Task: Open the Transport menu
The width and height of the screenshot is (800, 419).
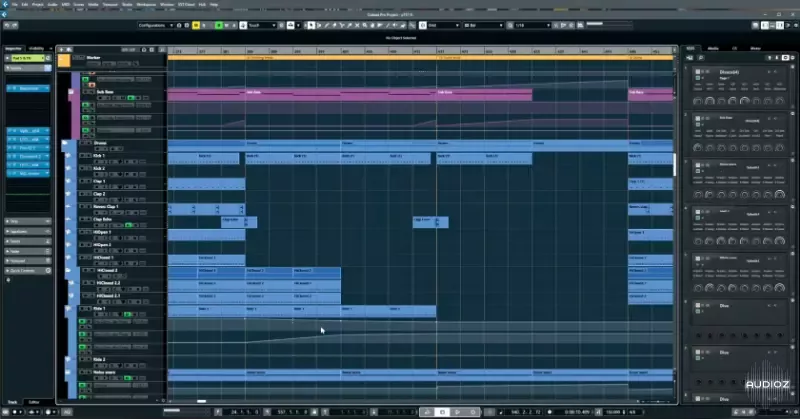Action: [x=110, y=4]
